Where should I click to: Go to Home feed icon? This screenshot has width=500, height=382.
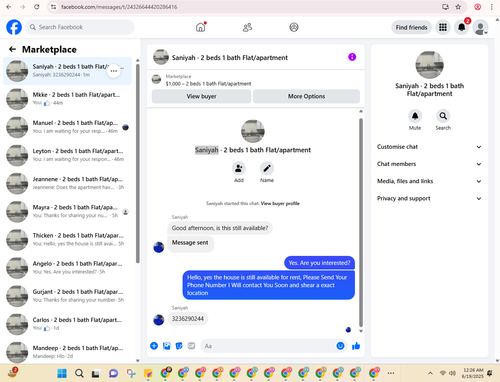[201, 27]
